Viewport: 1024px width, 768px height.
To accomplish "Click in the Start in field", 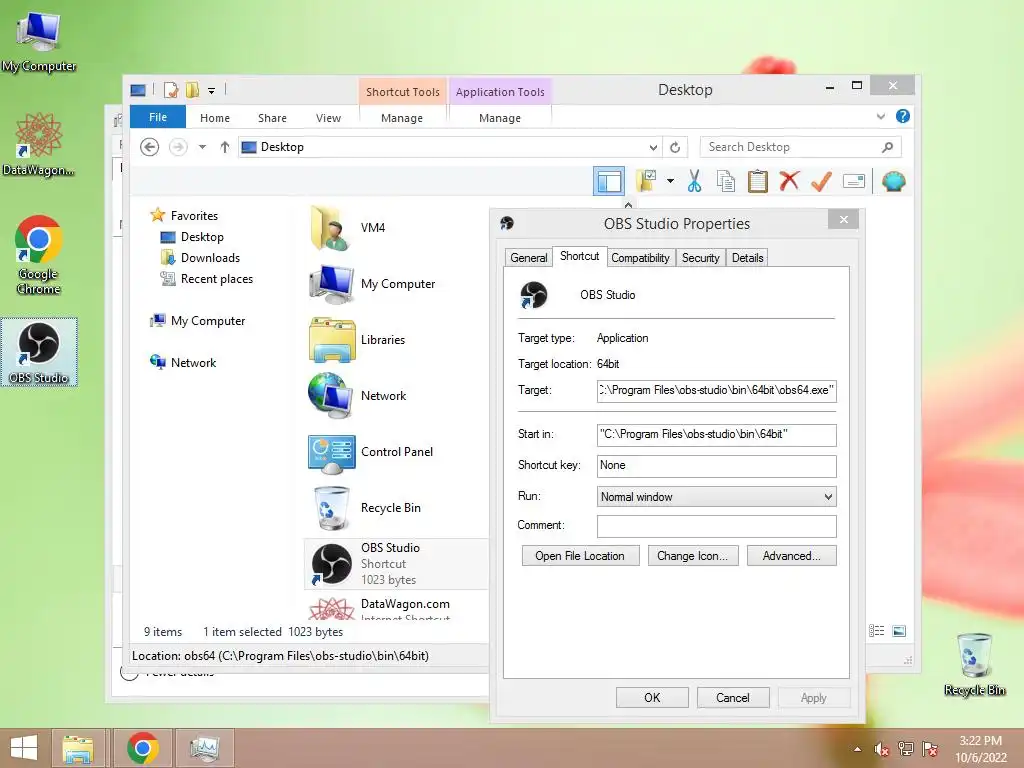I will [x=716, y=434].
